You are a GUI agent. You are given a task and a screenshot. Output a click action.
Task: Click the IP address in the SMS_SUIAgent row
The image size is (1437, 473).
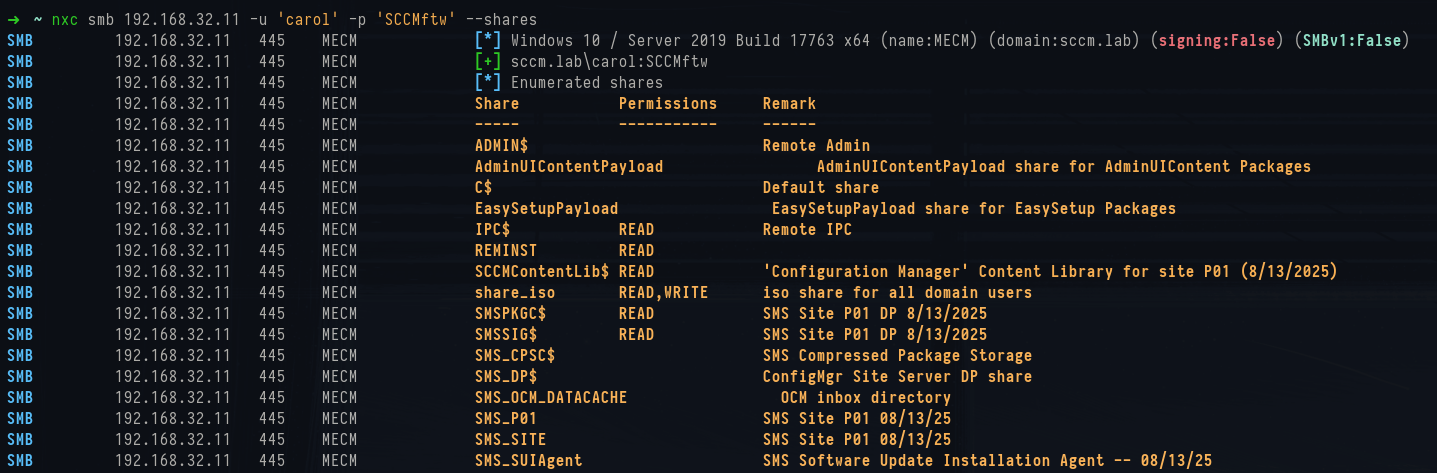pos(173,461)
